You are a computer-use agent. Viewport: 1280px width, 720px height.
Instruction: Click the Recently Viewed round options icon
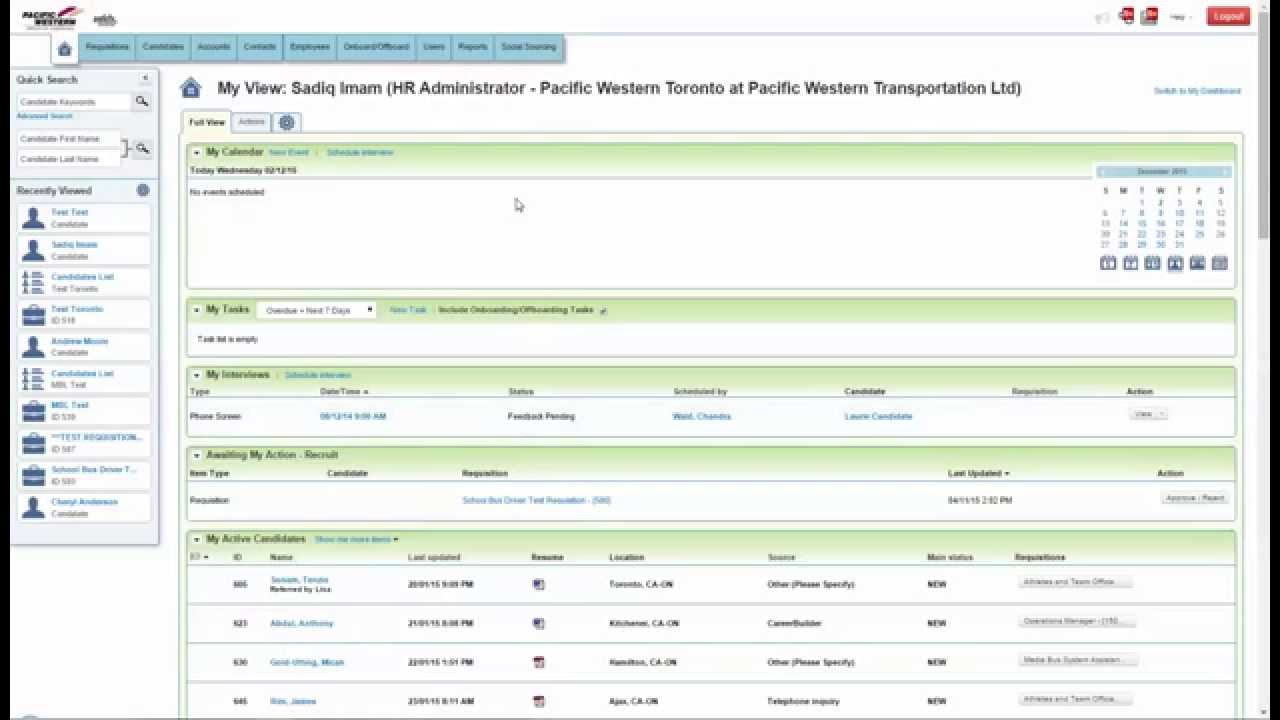(143, 190)
